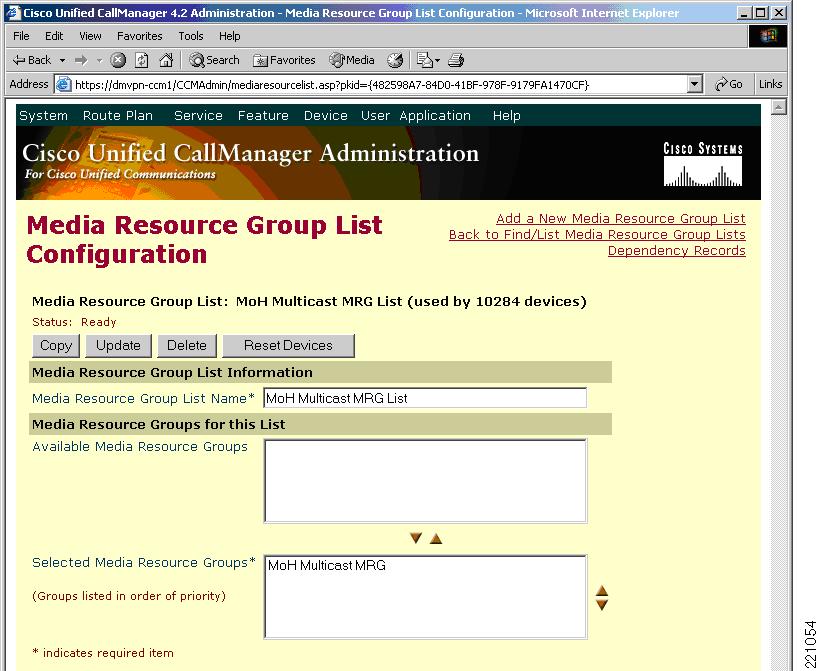Image resolution: width=818 pixels, height=671 pixels.
Task: Open the Favorites menu in menu bar
Action: (140, 36)
